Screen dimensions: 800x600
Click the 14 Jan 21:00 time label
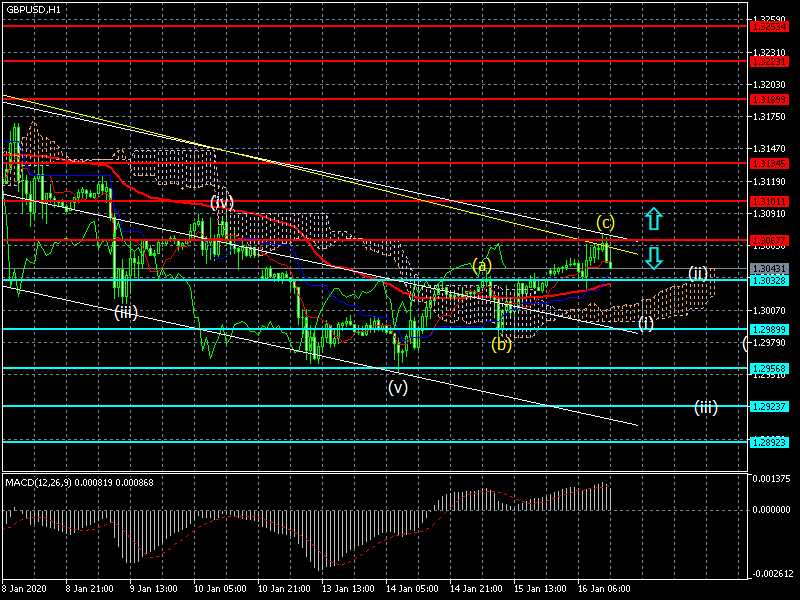coord(476,589)
